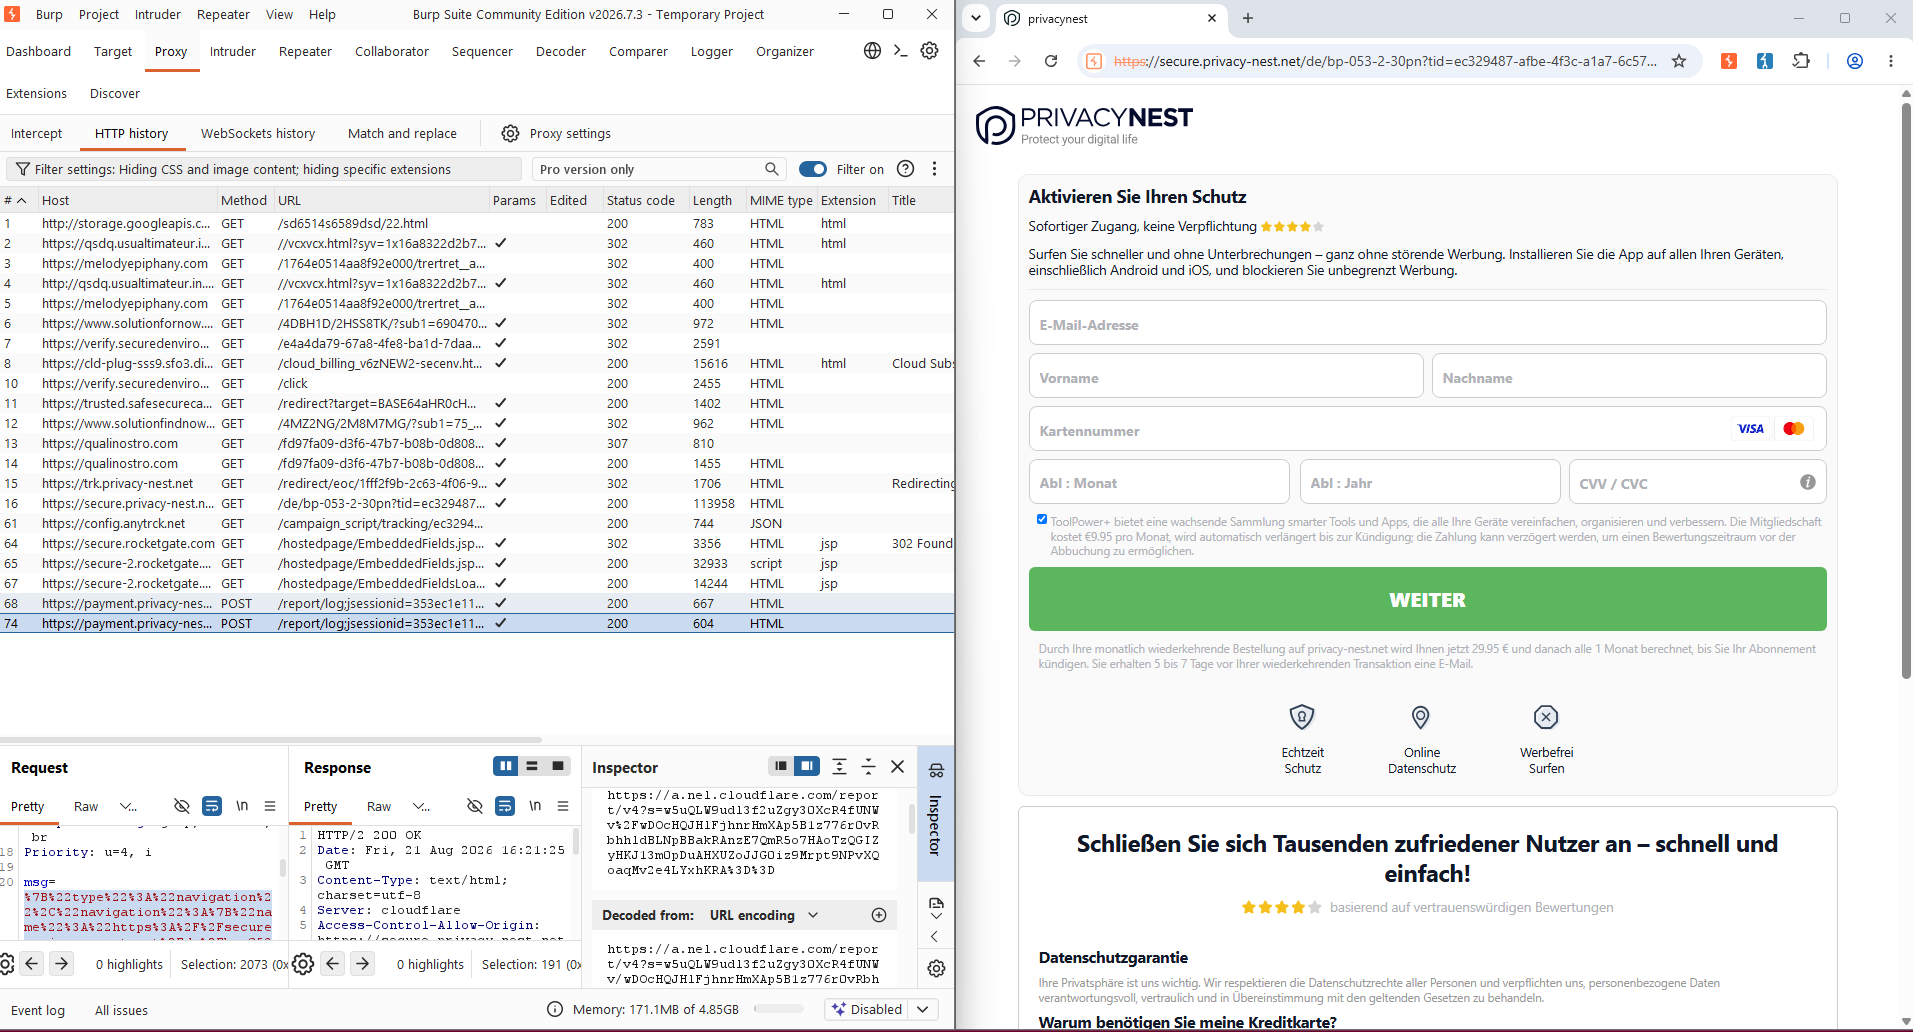Open the Burp browser globe icon
Image resolution: width=1913 pixels, height=1032 pixels.
point(872,51)
